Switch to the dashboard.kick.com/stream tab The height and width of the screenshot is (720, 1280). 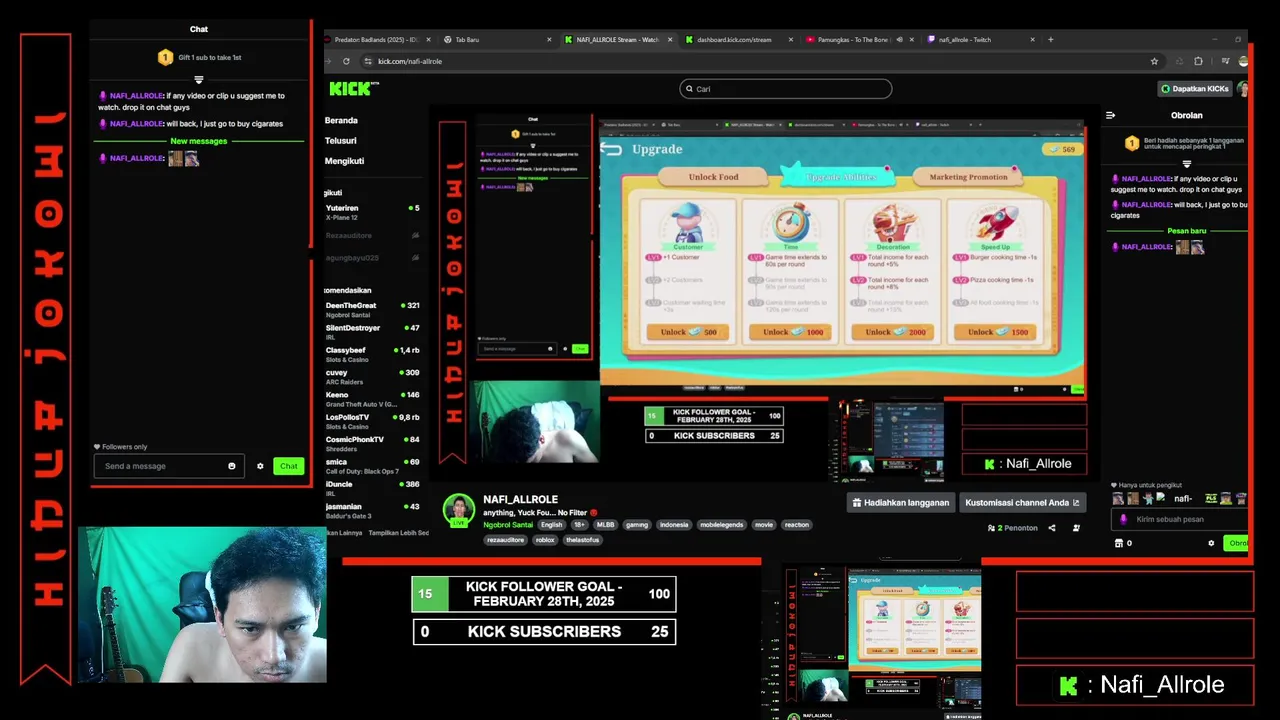[x=738, y=40]
